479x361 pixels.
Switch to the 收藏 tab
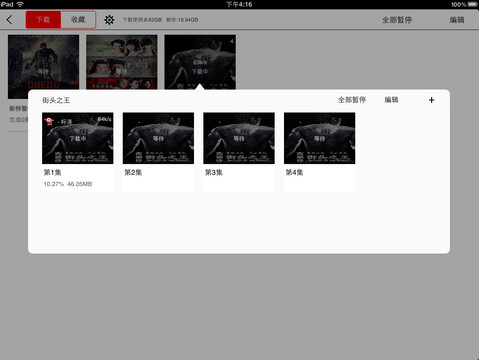(x=78, y=20)
